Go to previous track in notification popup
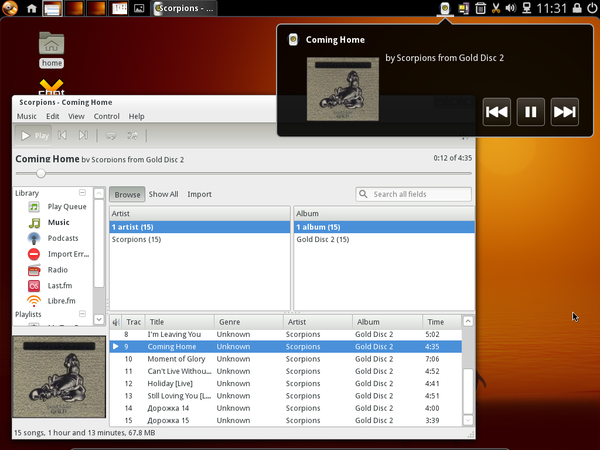The width and height of the screenshot is (600, 450). pyautogui.click(x=497, y=112)
